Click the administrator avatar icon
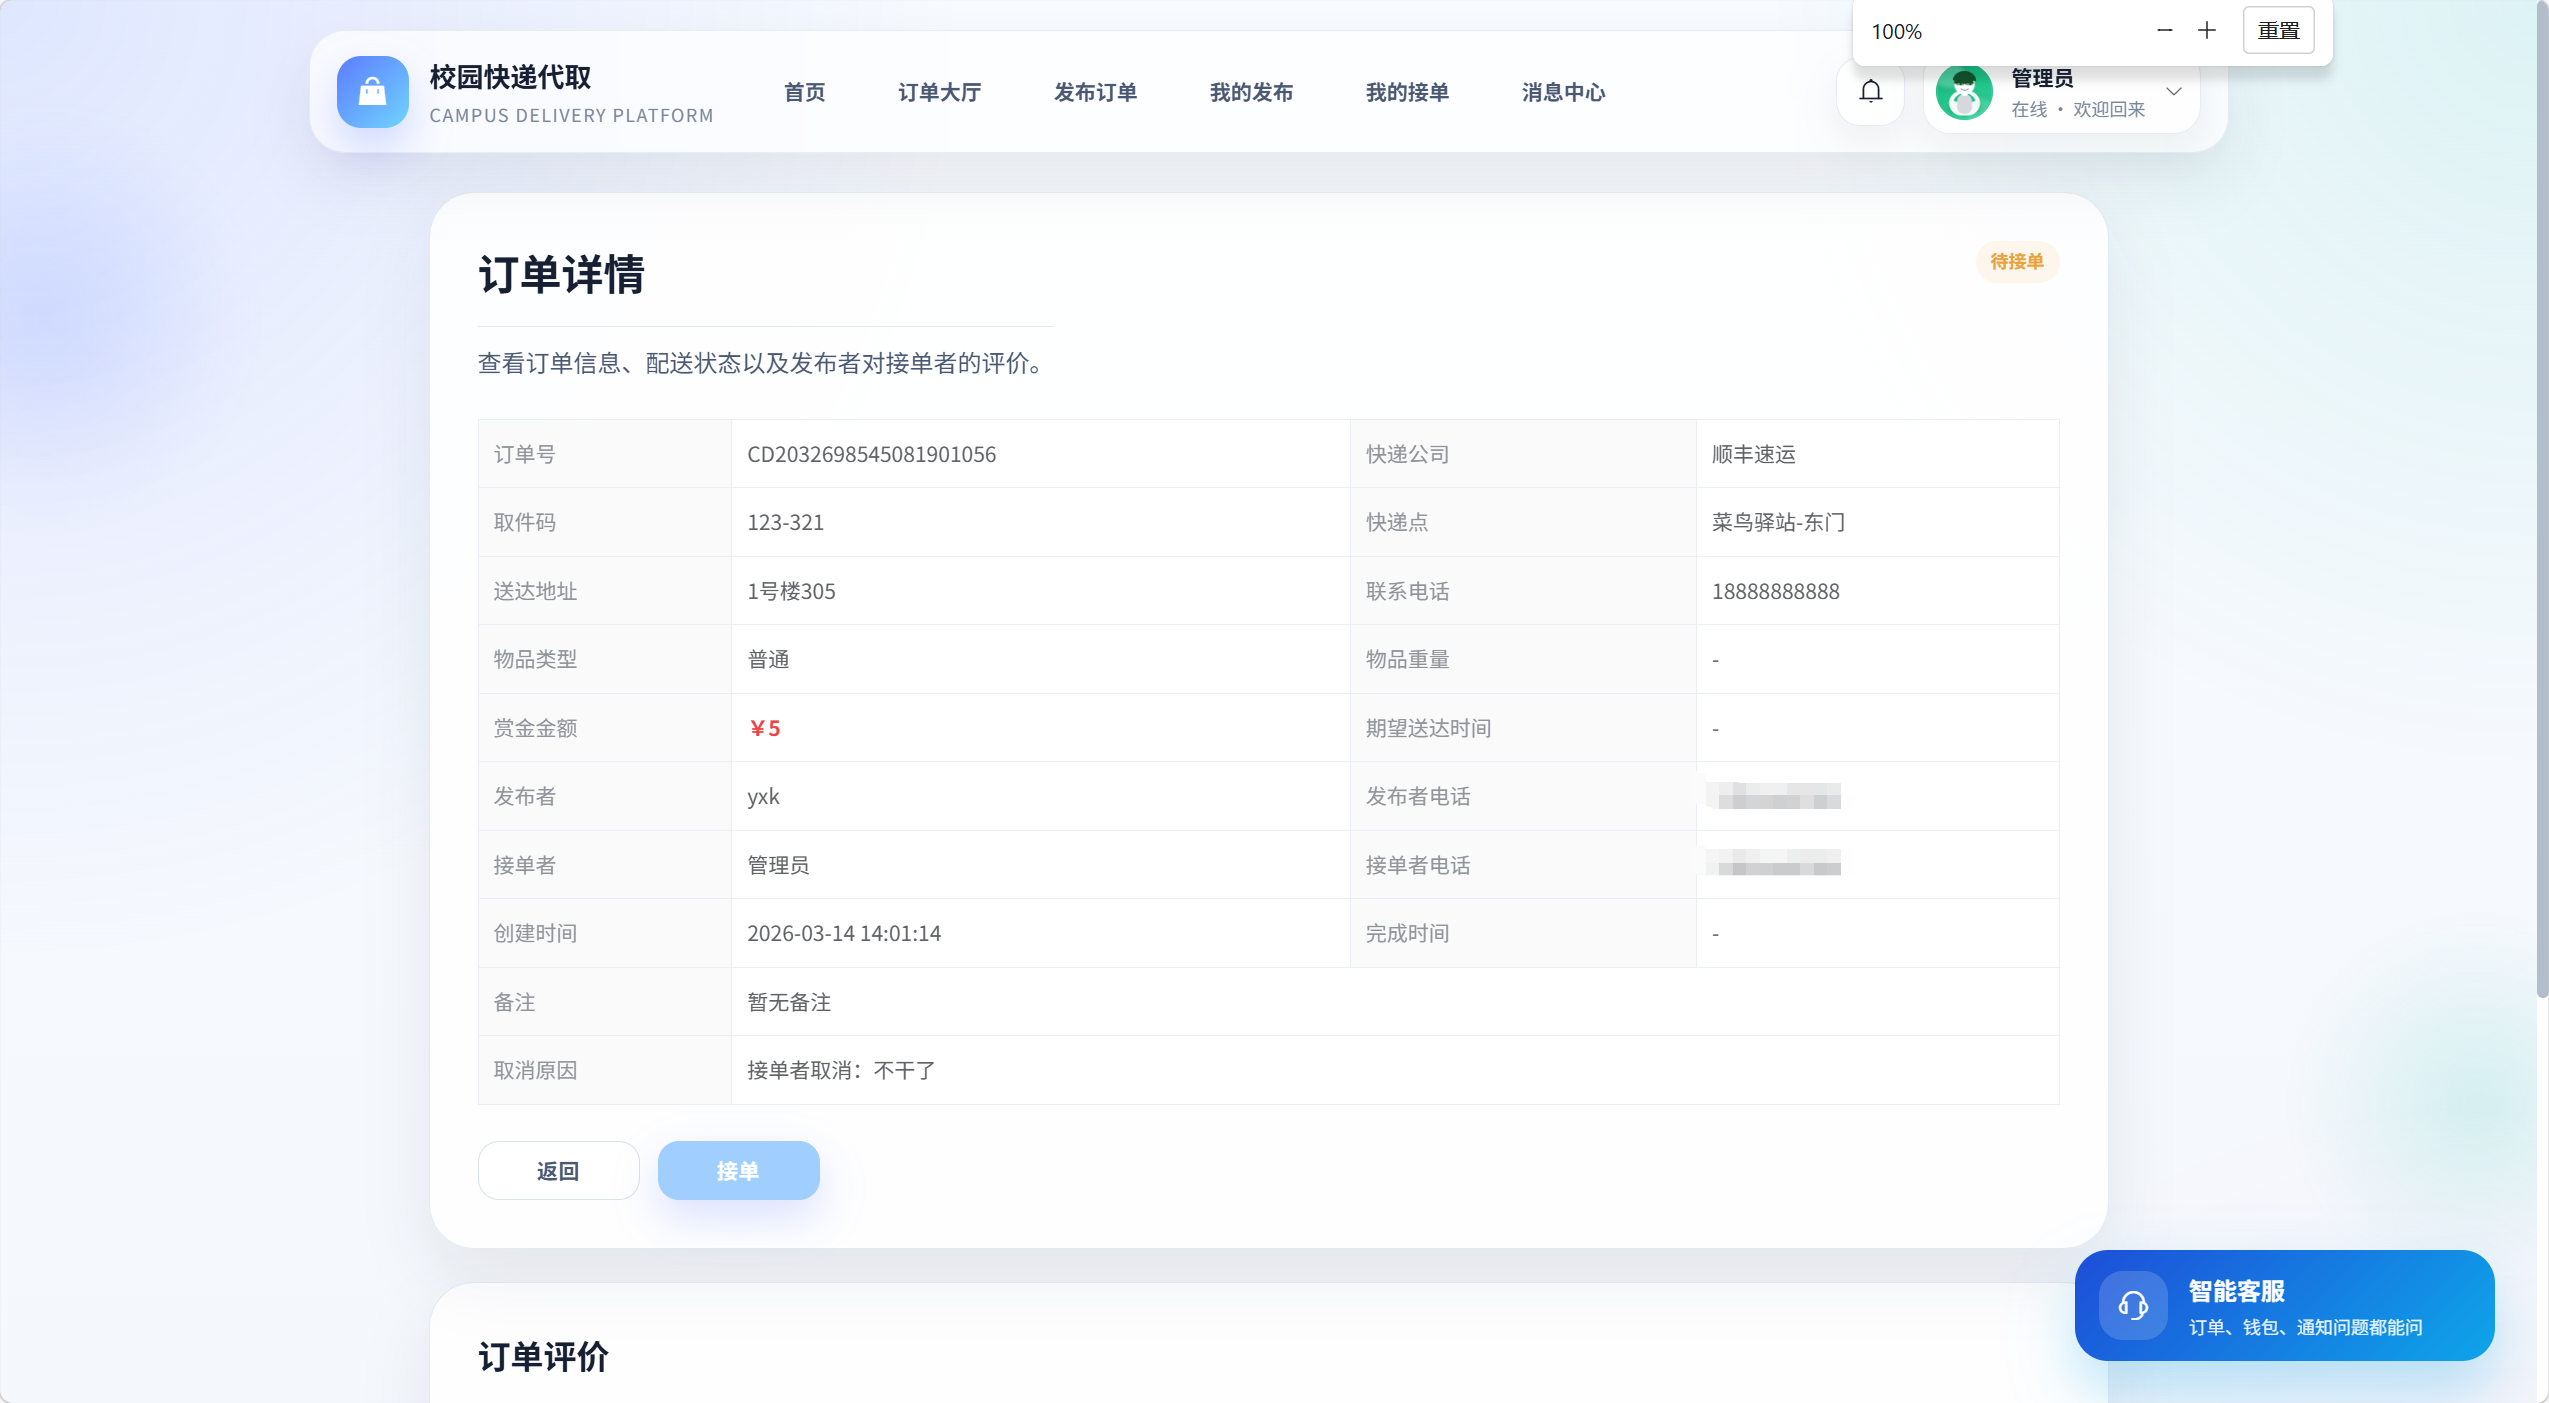 [x=1964, y=93]
